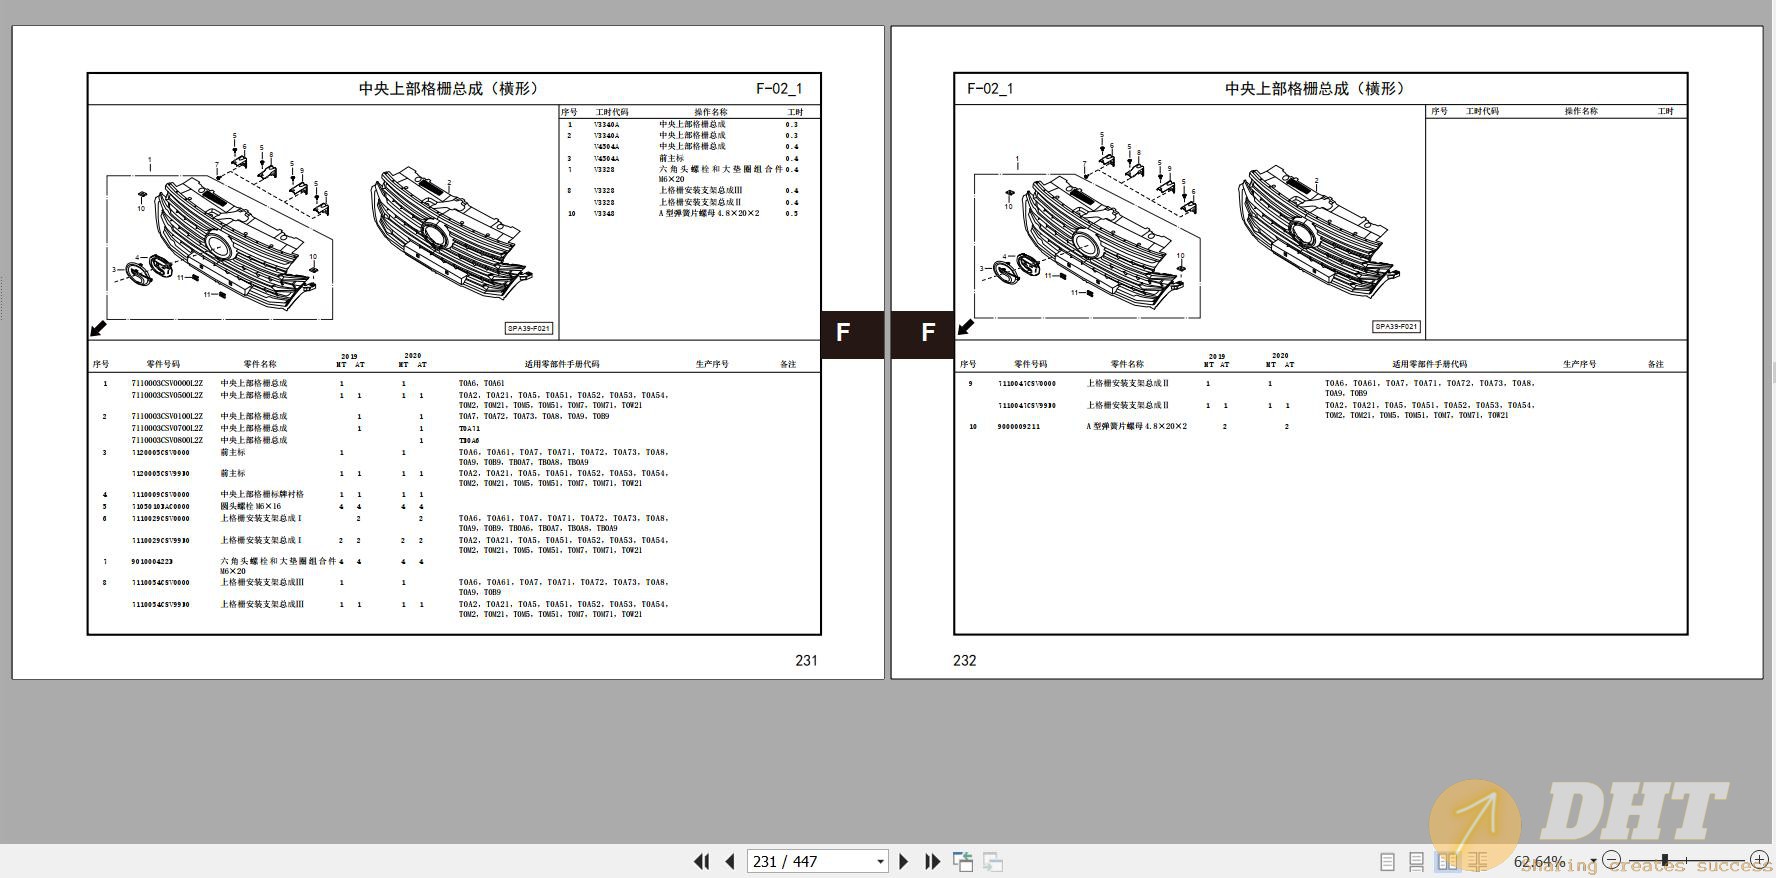The width and height of the screenshot is (1776, 878).
Task: Select facing two-page view
Action: pos(1447,861)
